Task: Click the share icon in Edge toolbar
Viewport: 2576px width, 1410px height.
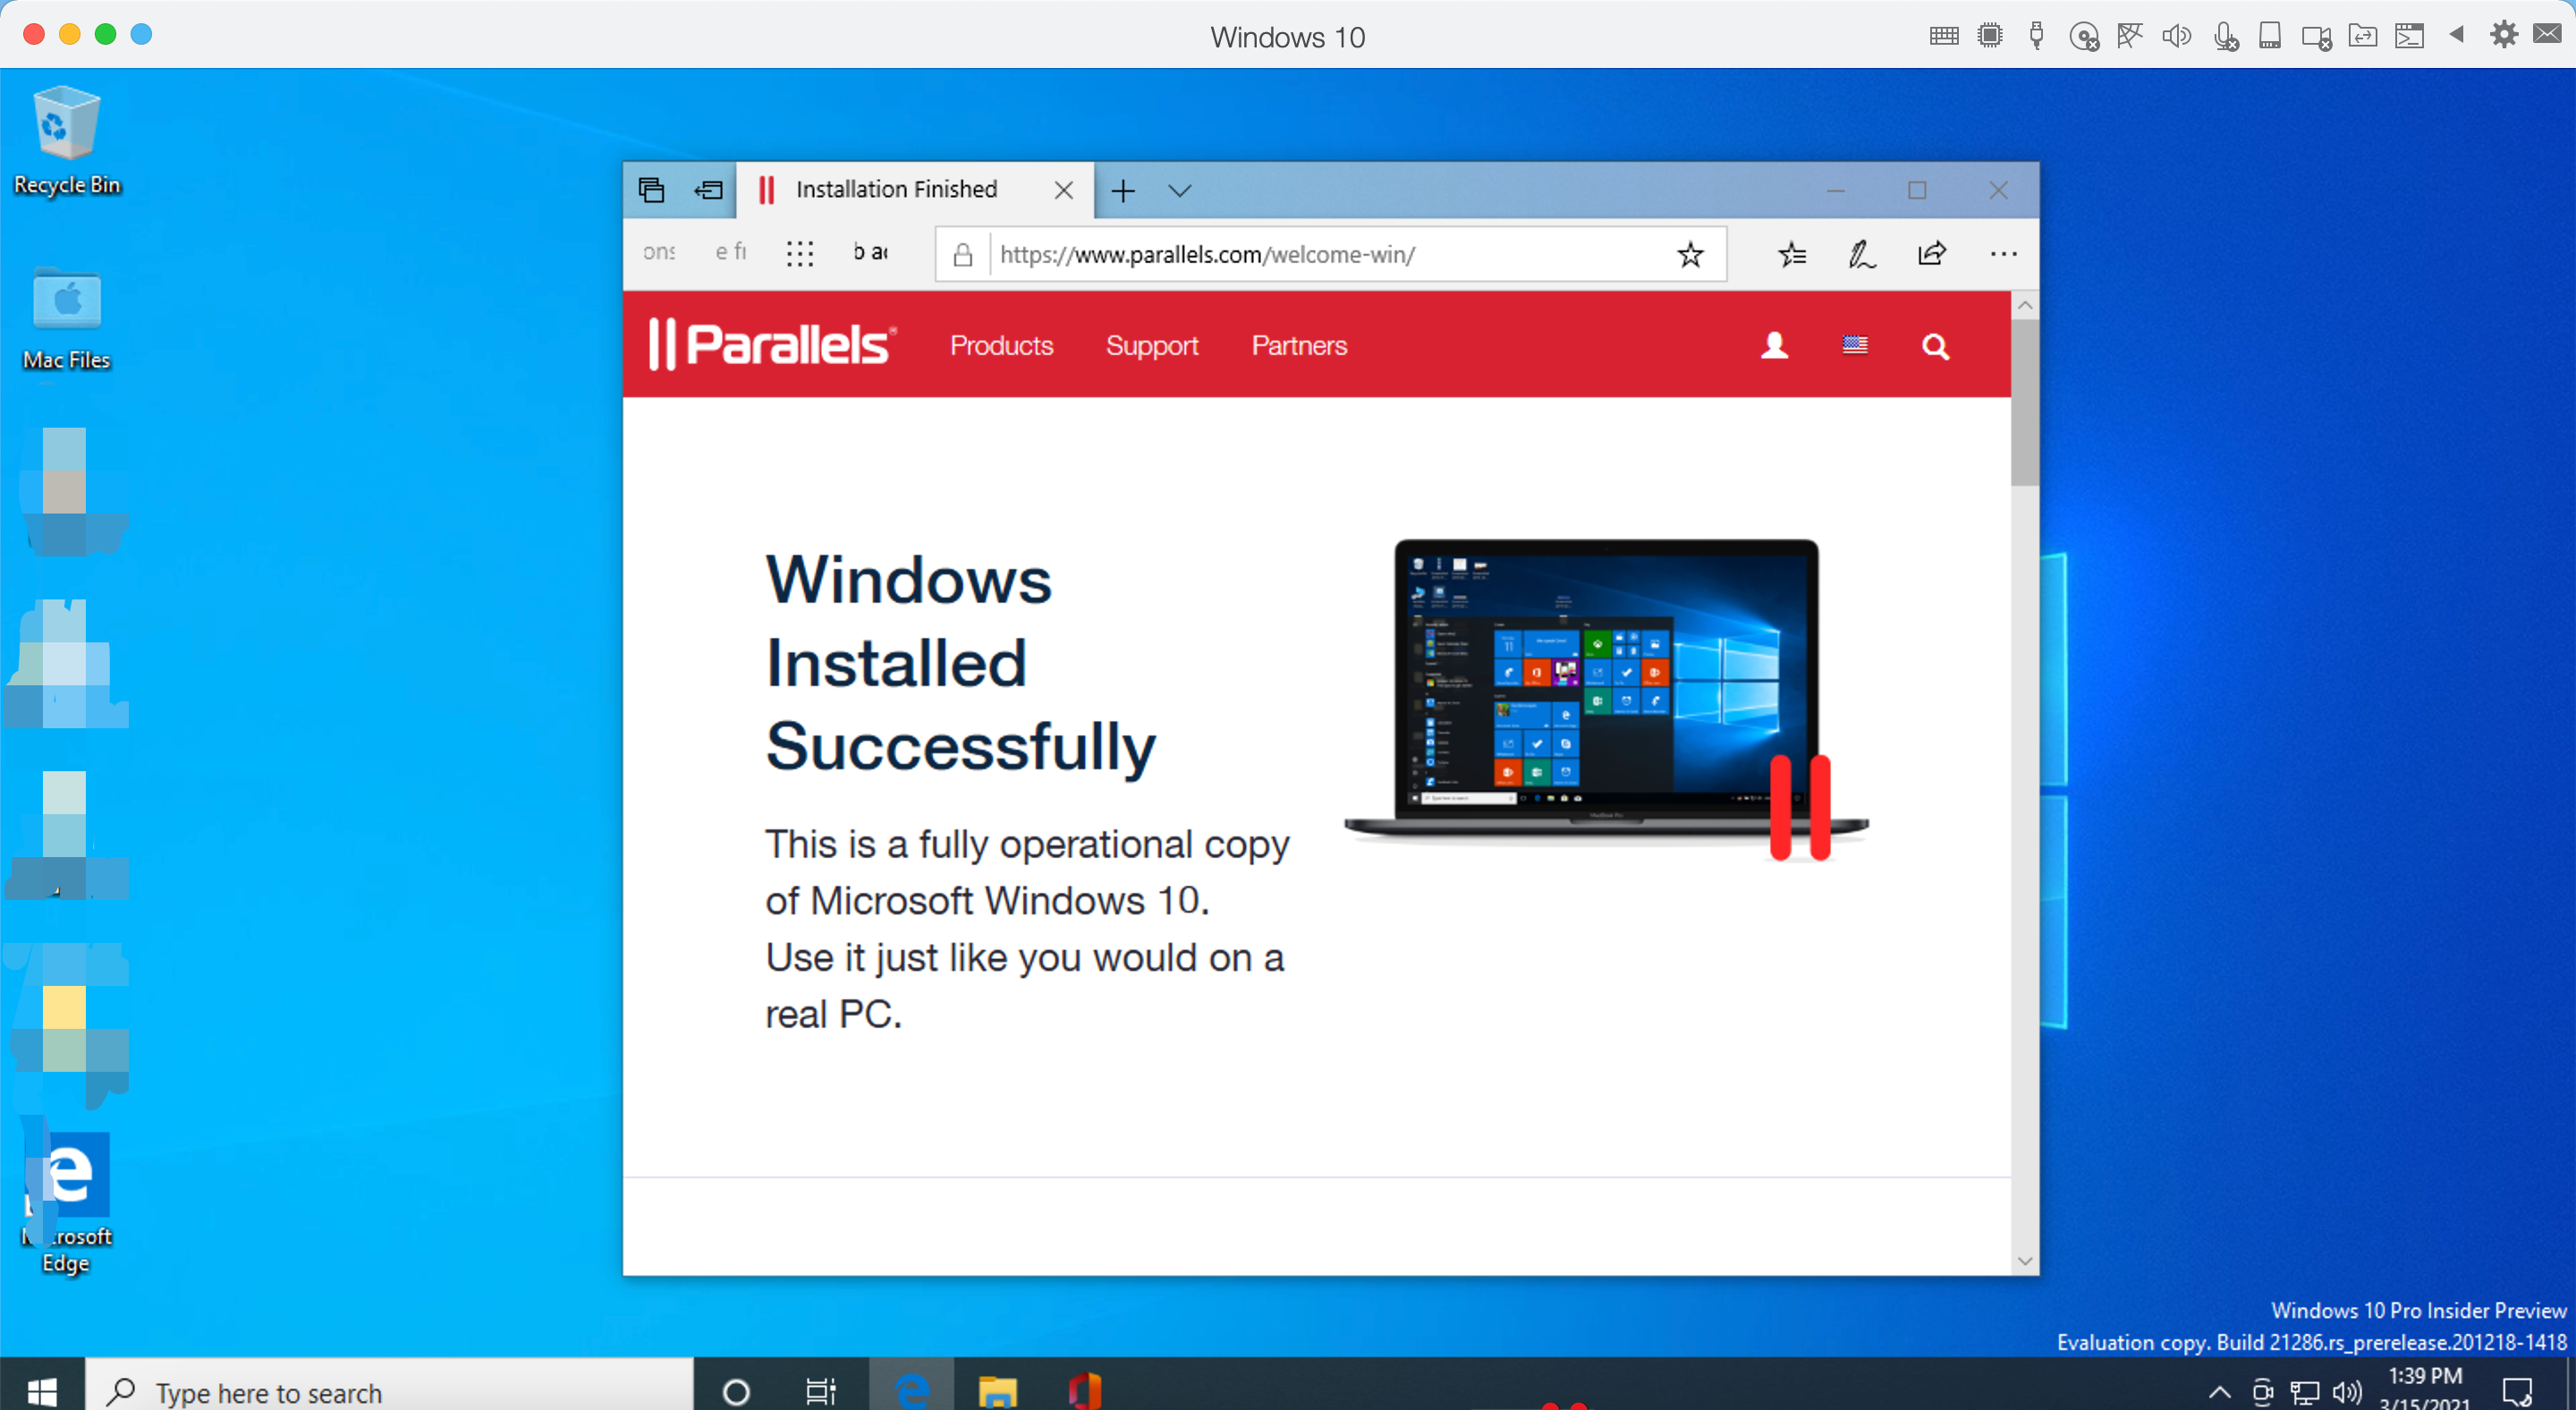Action: (x=1932, y=255)
